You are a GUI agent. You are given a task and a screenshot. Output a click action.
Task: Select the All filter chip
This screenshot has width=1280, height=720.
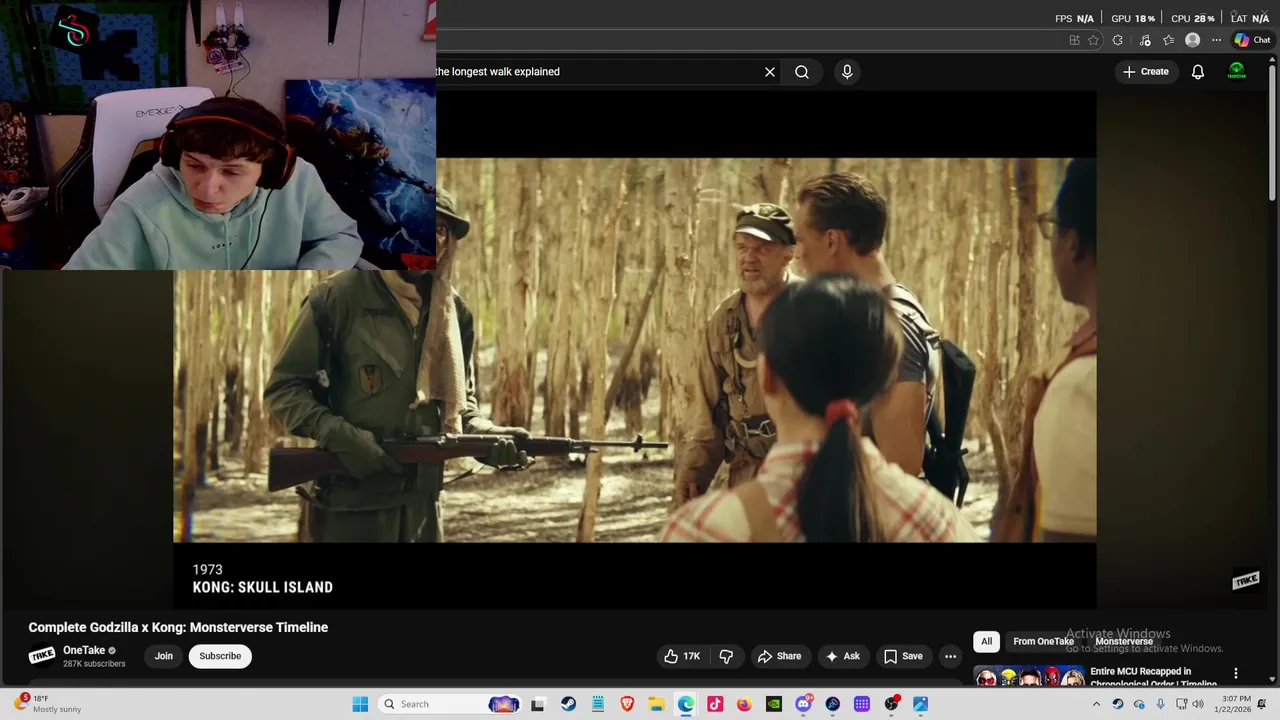tap(986, 641)
